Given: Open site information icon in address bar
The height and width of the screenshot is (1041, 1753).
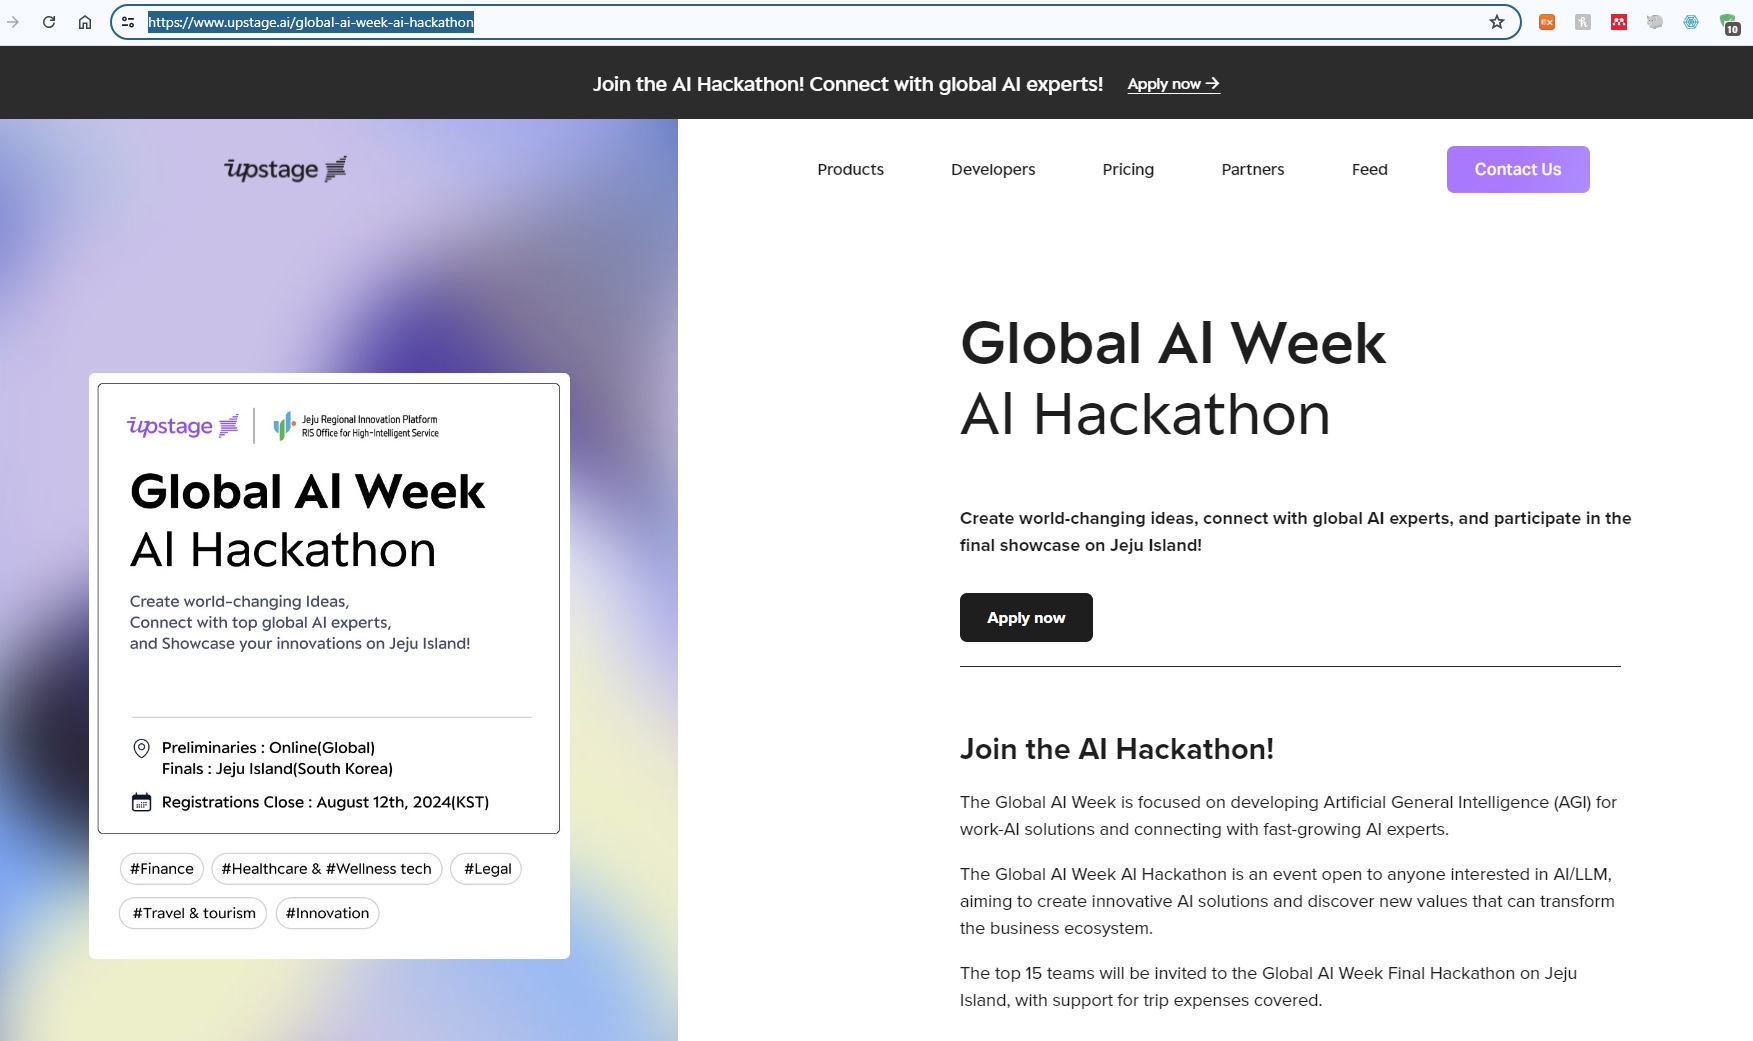Looking at the screenshot, I should coord(128,22).
